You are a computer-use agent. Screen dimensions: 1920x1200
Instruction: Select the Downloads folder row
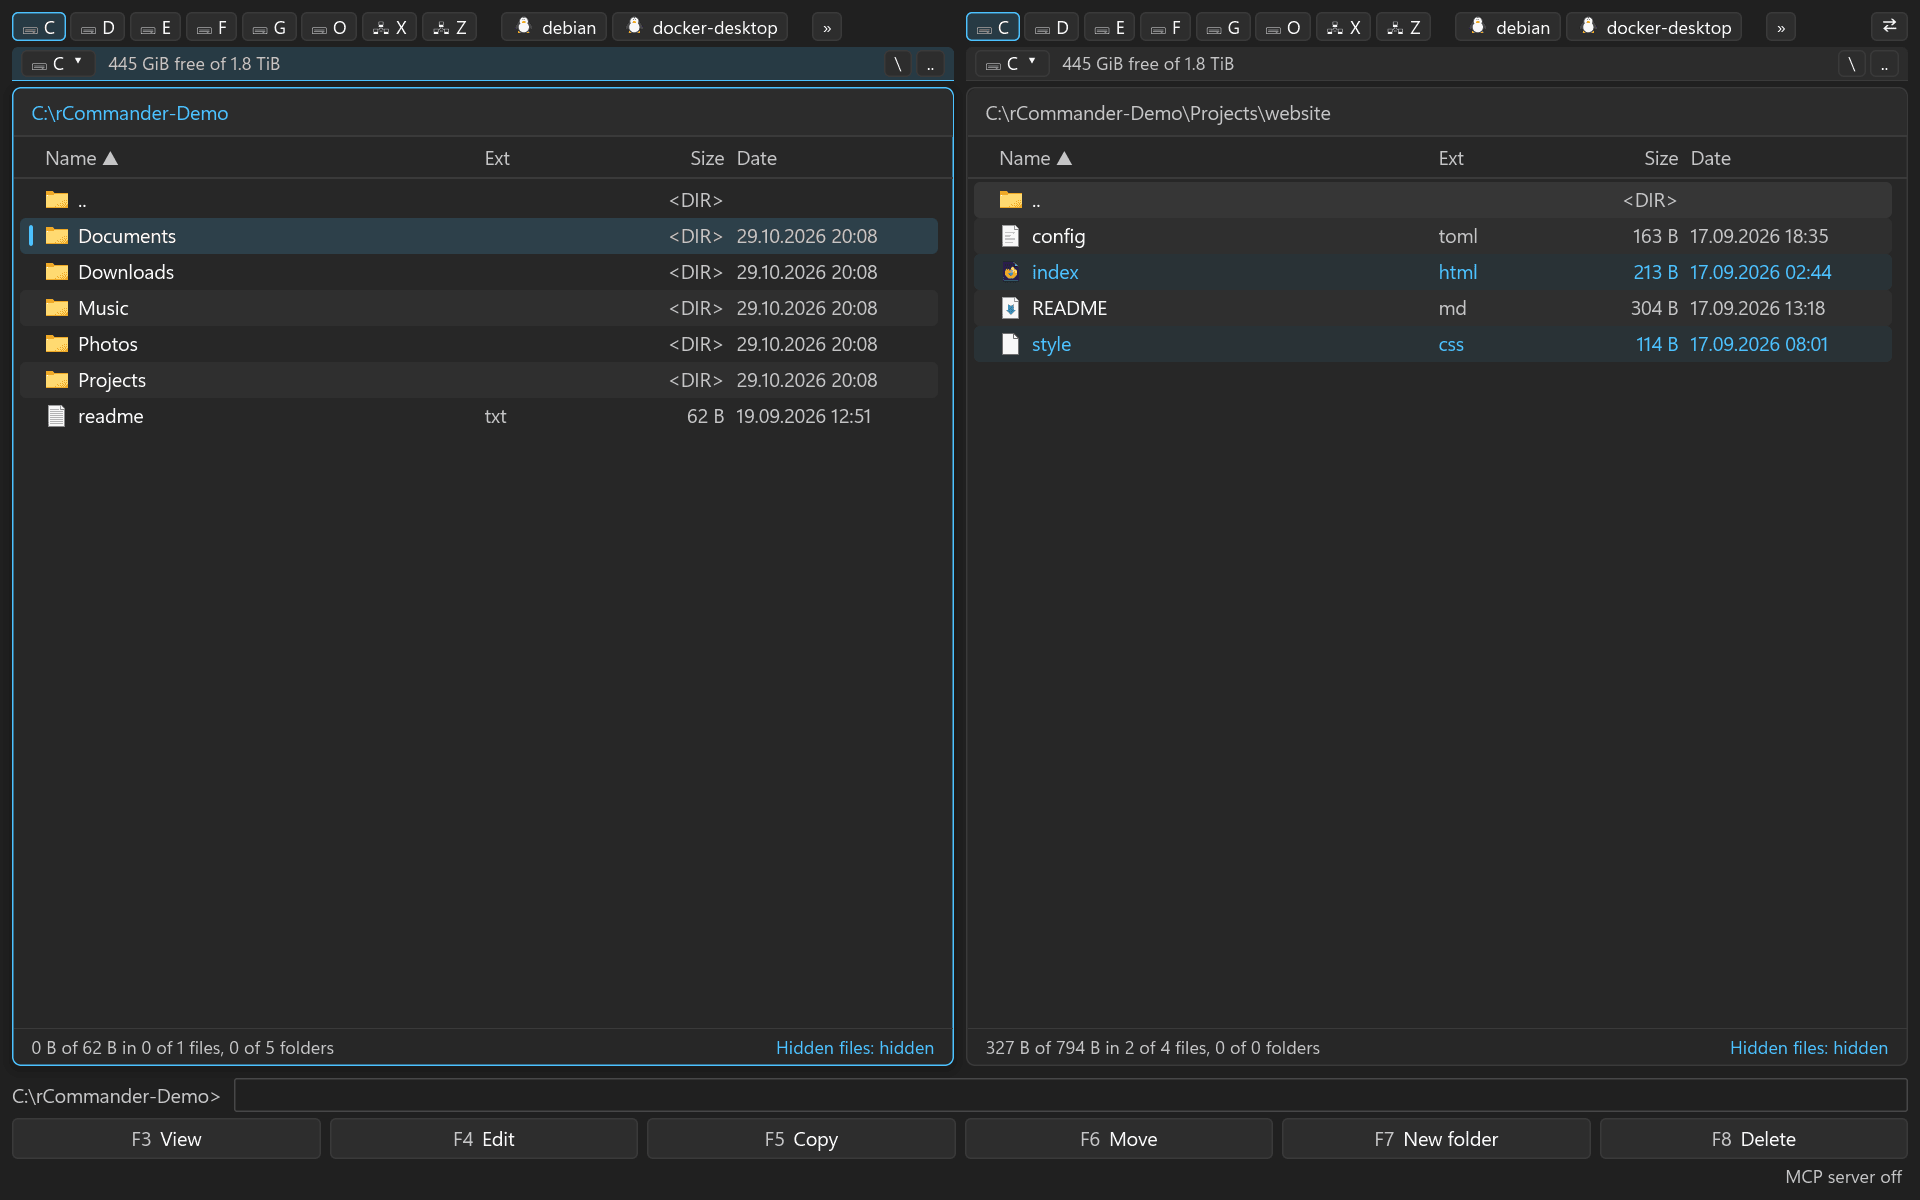tap(479, 272)
